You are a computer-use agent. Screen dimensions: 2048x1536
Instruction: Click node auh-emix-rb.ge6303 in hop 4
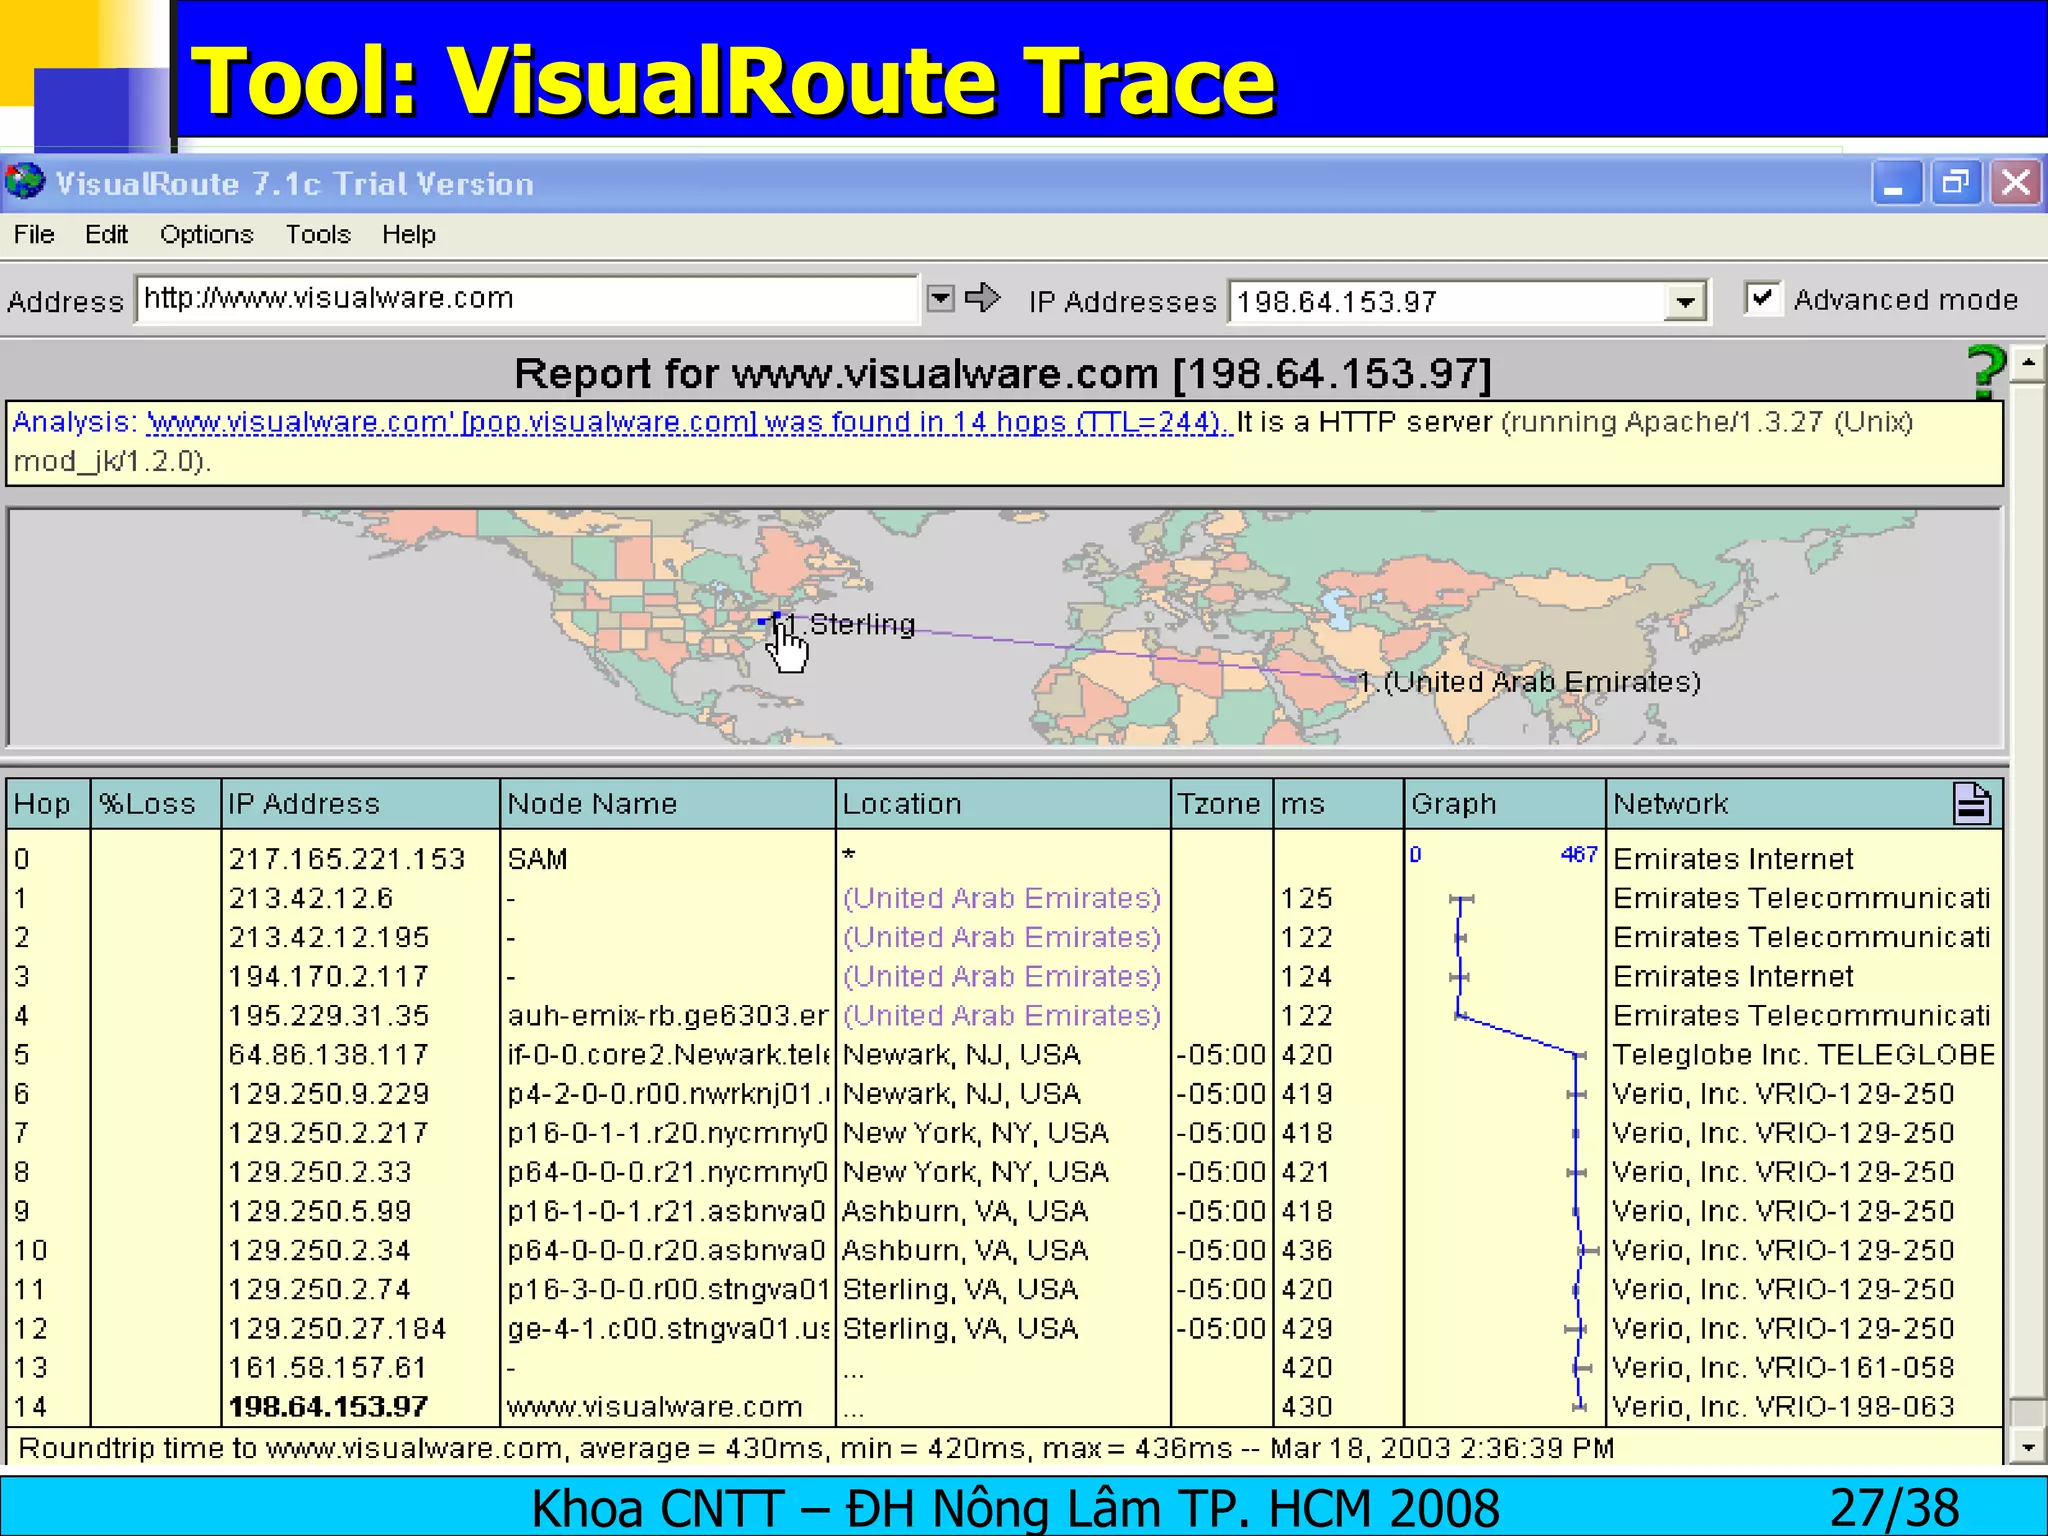pos(668,1015)
